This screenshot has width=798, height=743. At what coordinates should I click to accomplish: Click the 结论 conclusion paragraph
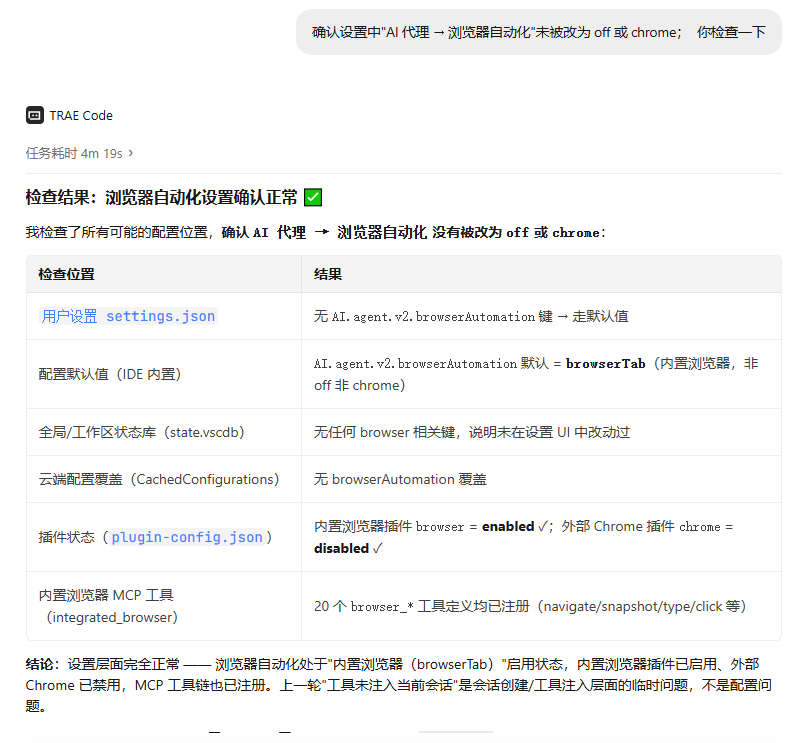point(398,685)
